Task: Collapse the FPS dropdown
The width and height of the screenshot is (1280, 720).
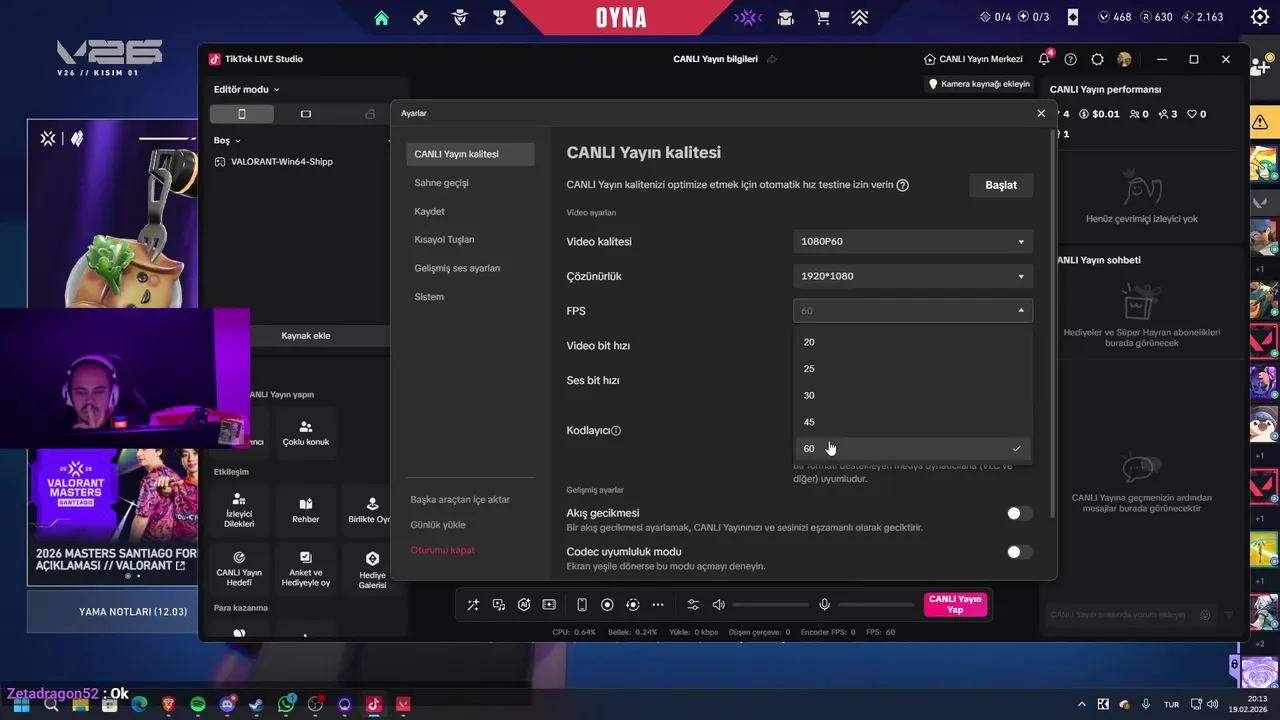Action: pos(913,311)
